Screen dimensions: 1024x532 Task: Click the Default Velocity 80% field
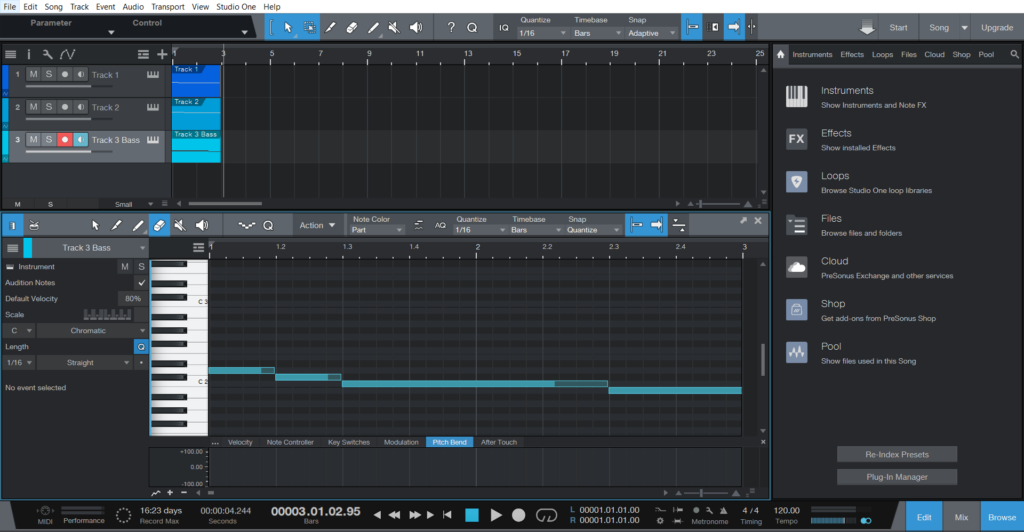[x=133, y=299]
